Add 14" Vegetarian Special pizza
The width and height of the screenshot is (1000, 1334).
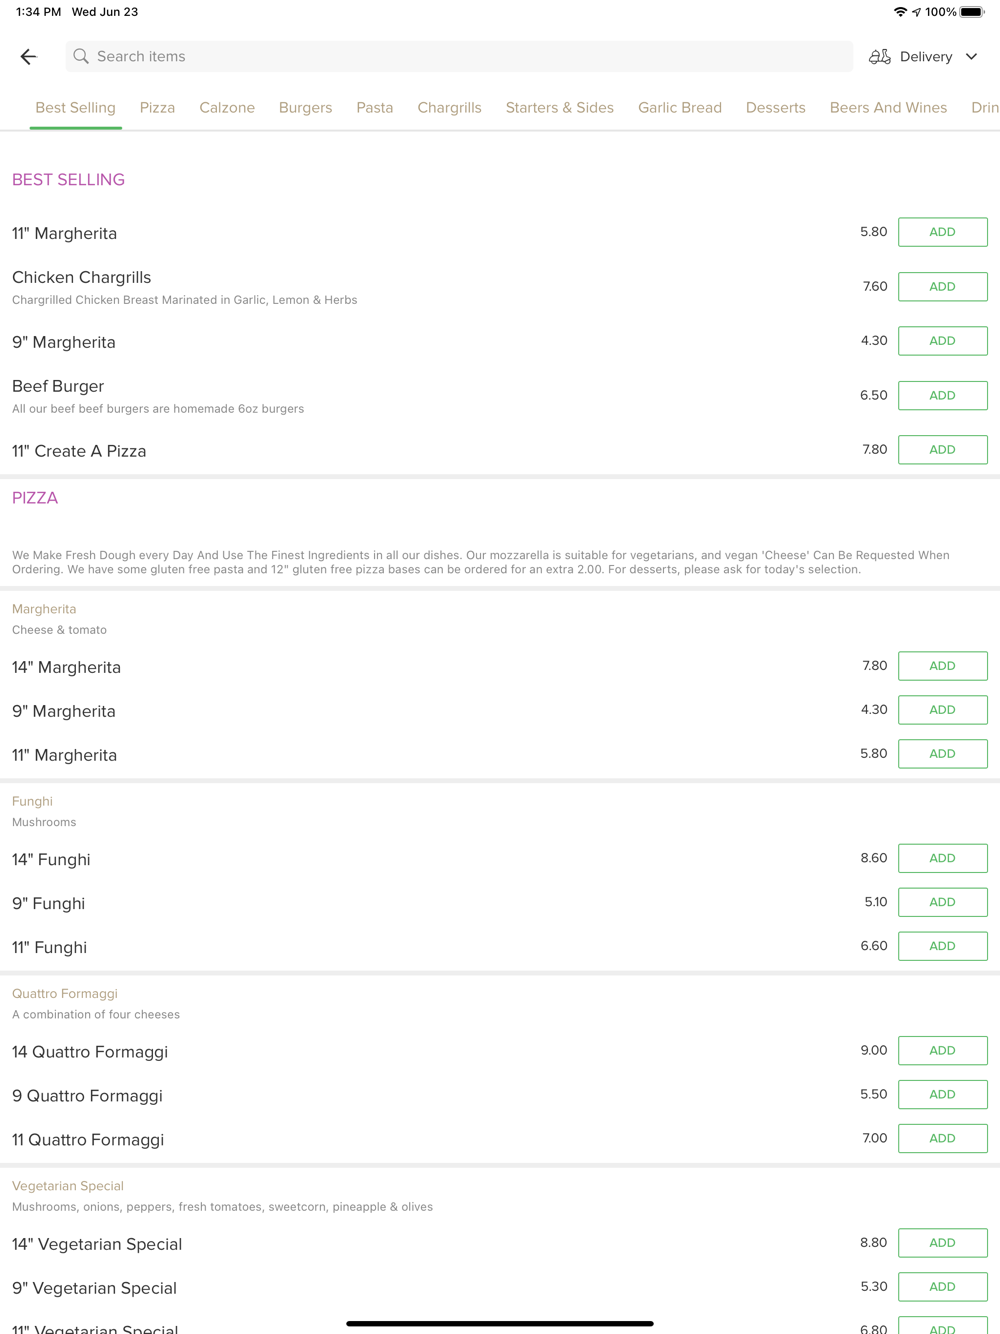942,1243
